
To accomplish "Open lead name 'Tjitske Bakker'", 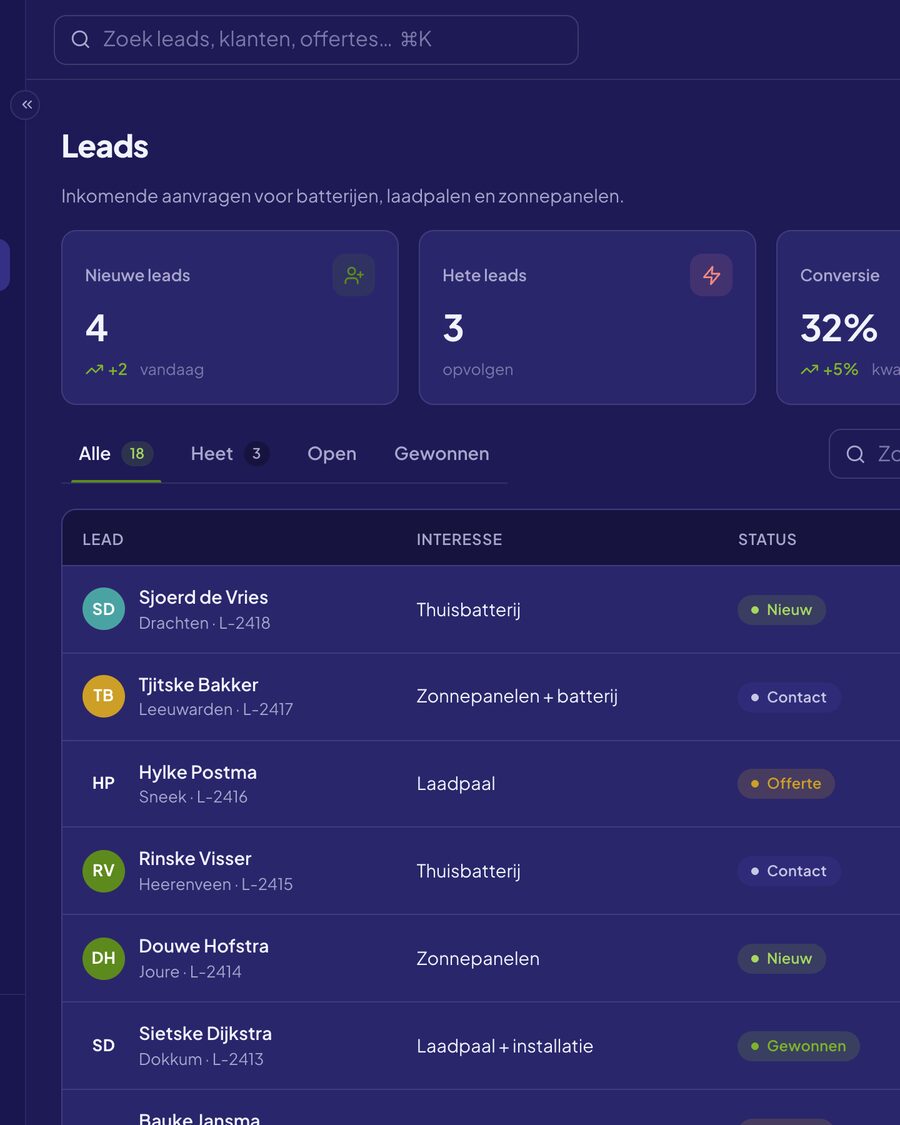I will point(198,684).
